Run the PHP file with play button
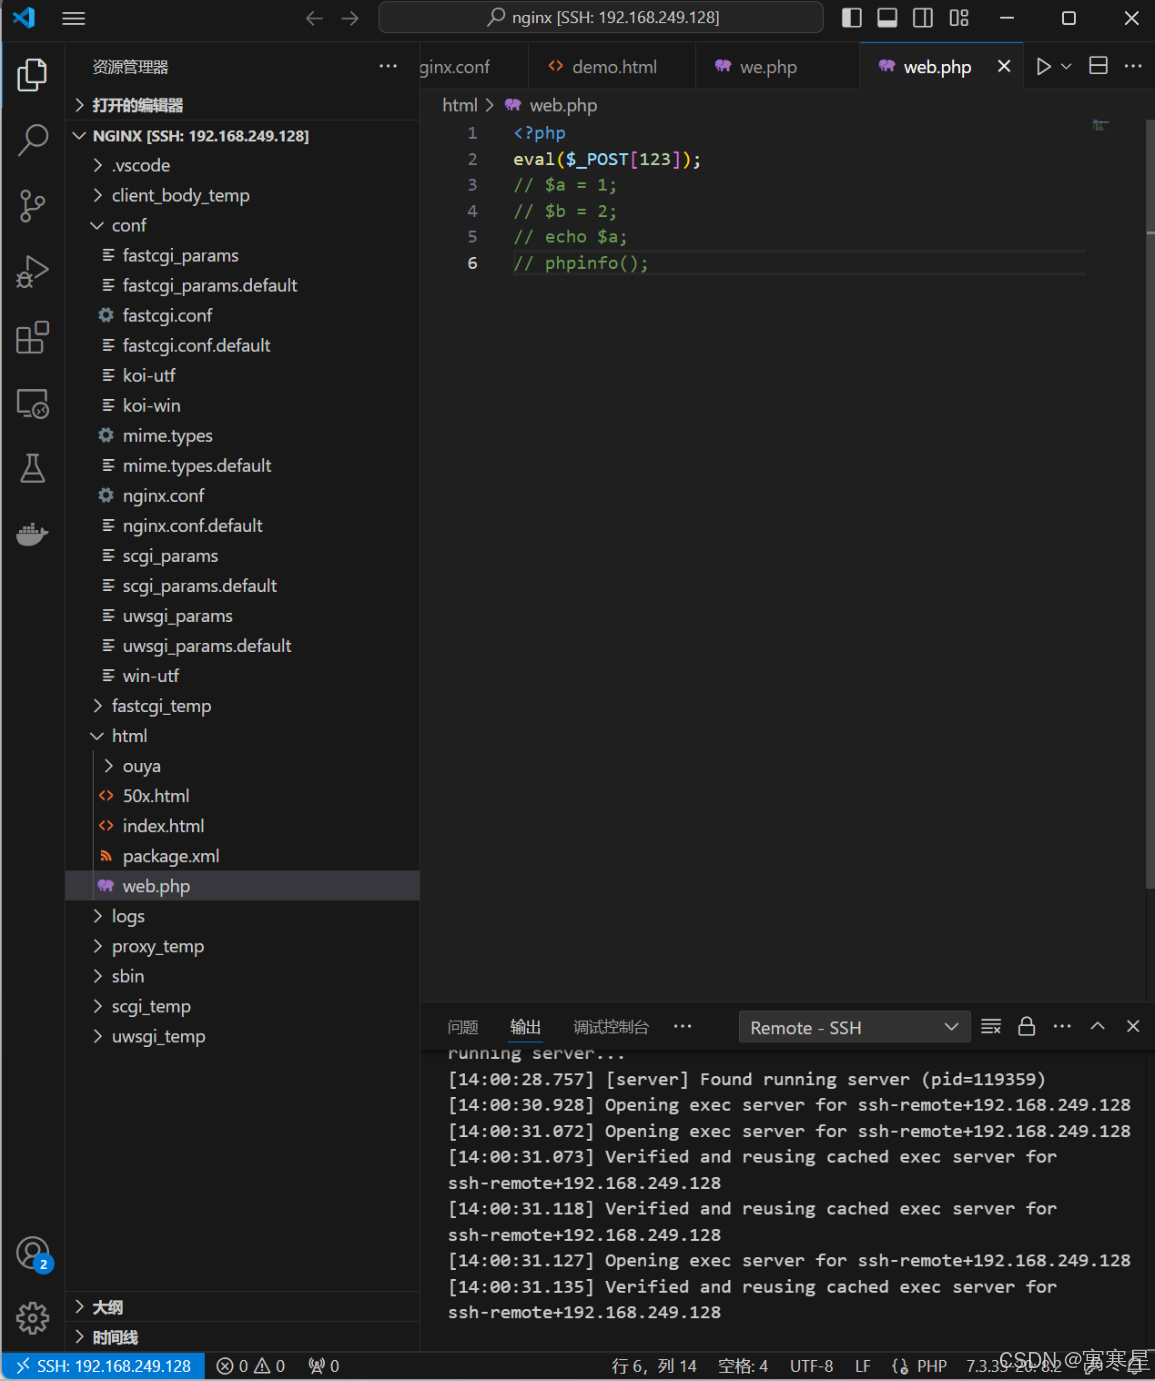This screenshot has width=1155, height=1381. click(x=1043, y=66)
